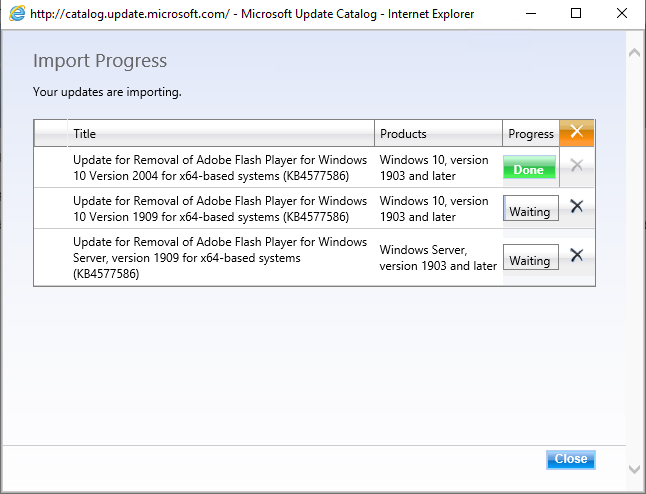The image size is (646, 494).
Task: Select the Windows 10 Version 1909 update title
Action: 220,209
